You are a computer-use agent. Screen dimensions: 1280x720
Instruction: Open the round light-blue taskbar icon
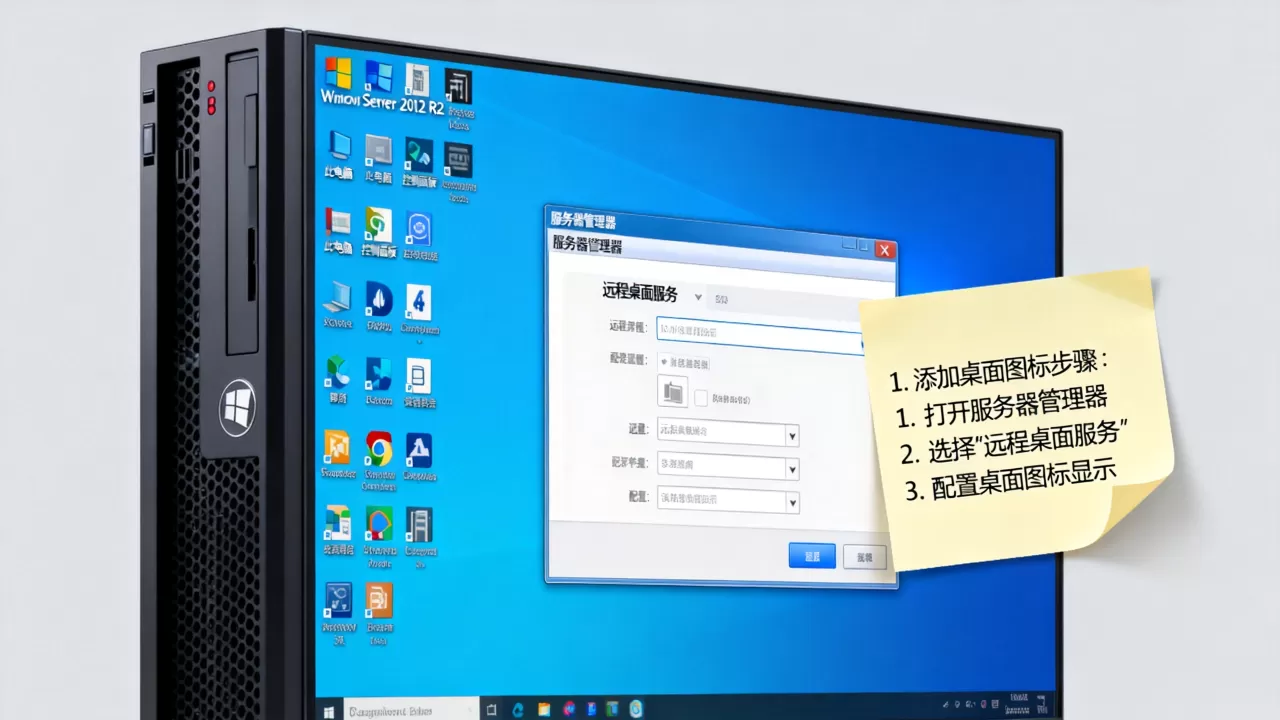[636, 709]
